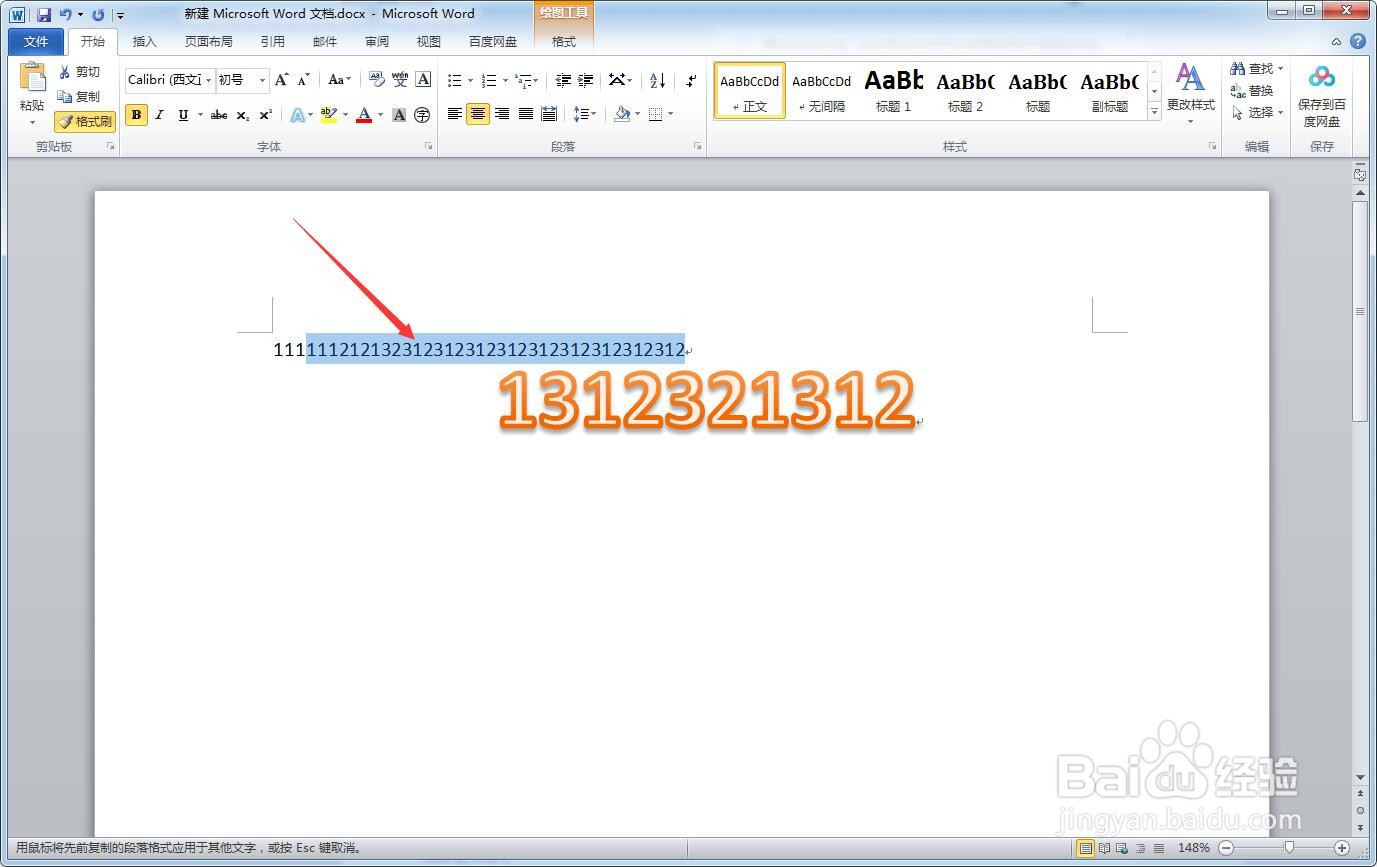Image resolution: width=1377 pixels, height=867 pixels.
Task: Click the zoom slider handle
Action: (x=1289, y=848)
